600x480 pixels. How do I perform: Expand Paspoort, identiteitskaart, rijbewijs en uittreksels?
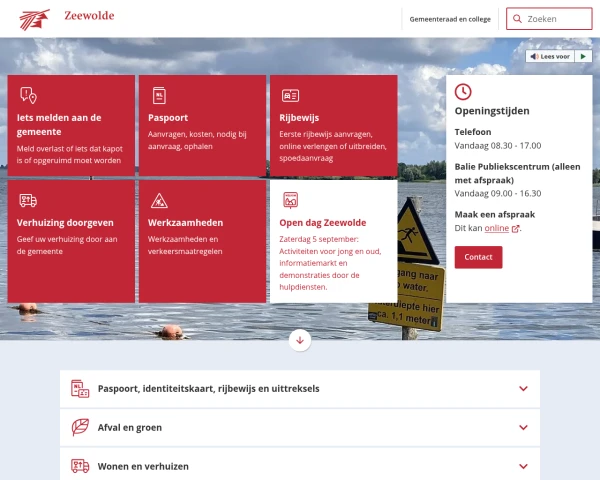pyautogui.click(x=300, y=389)
